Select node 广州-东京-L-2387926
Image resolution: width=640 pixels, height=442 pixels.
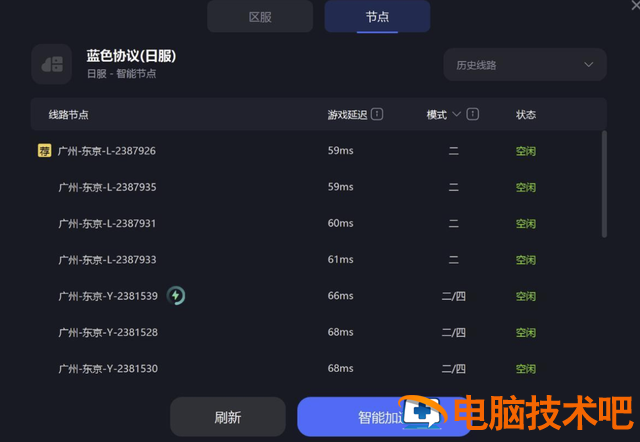click(x=318, y=151)
